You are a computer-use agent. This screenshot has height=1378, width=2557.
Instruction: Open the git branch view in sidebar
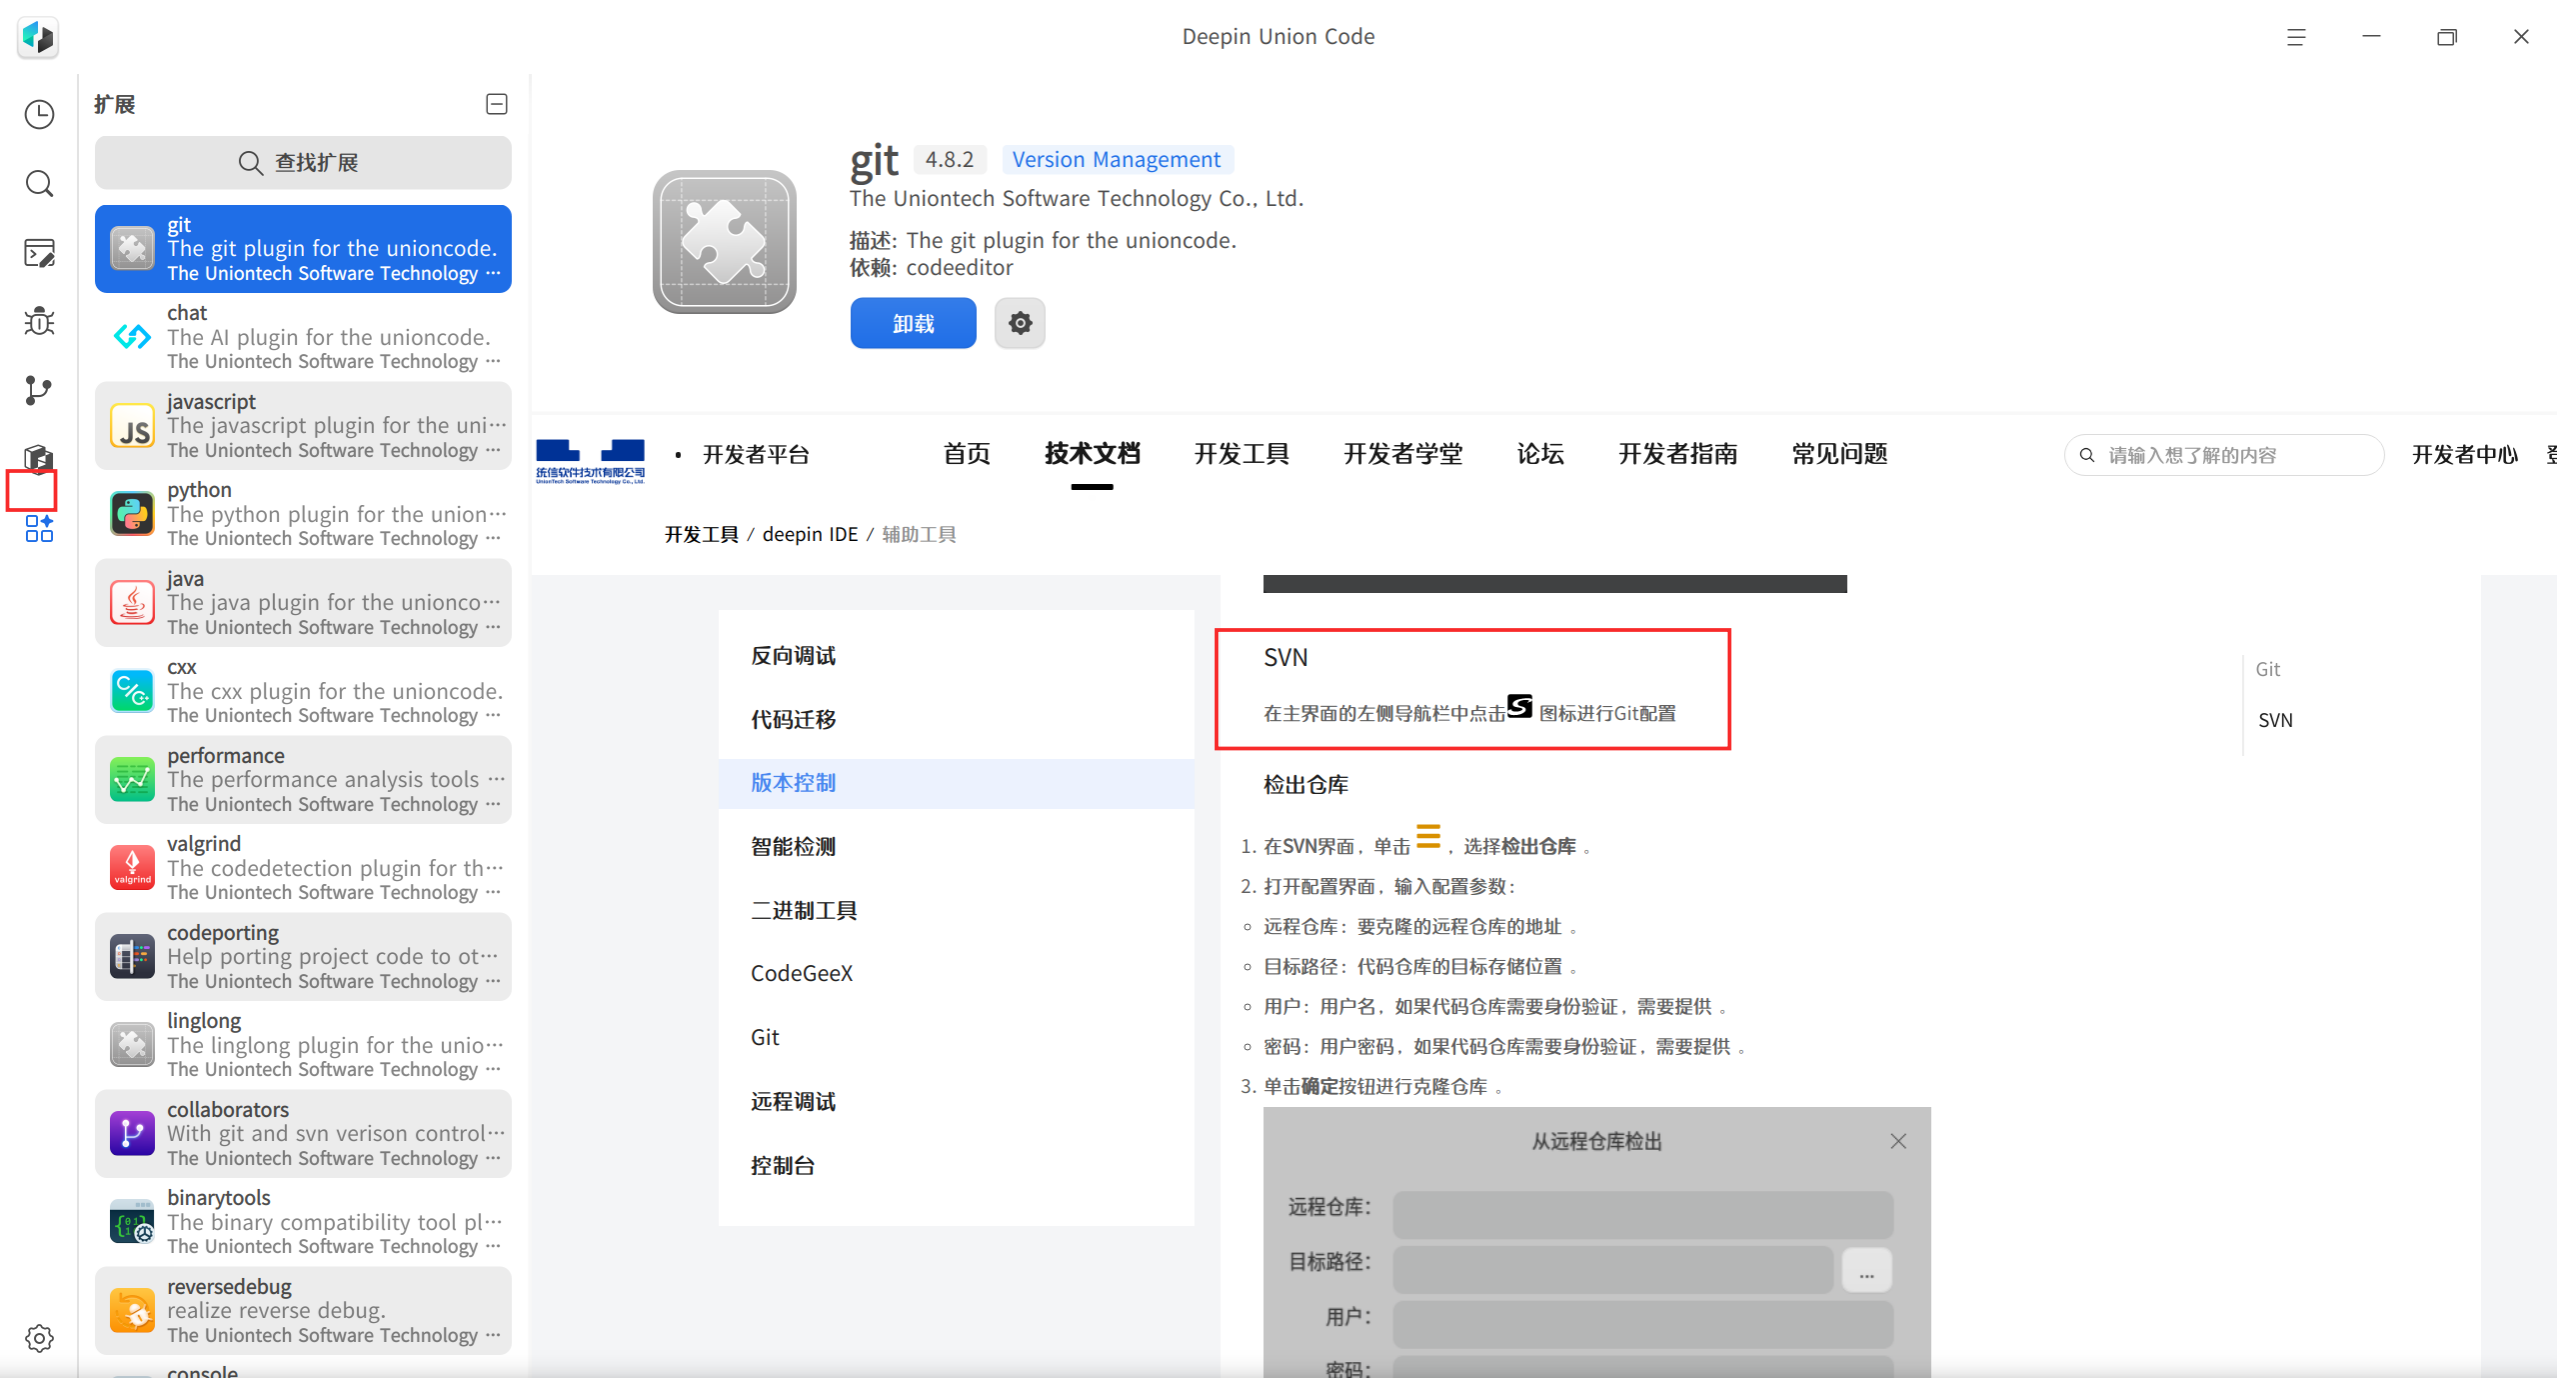tap(39, 390)
